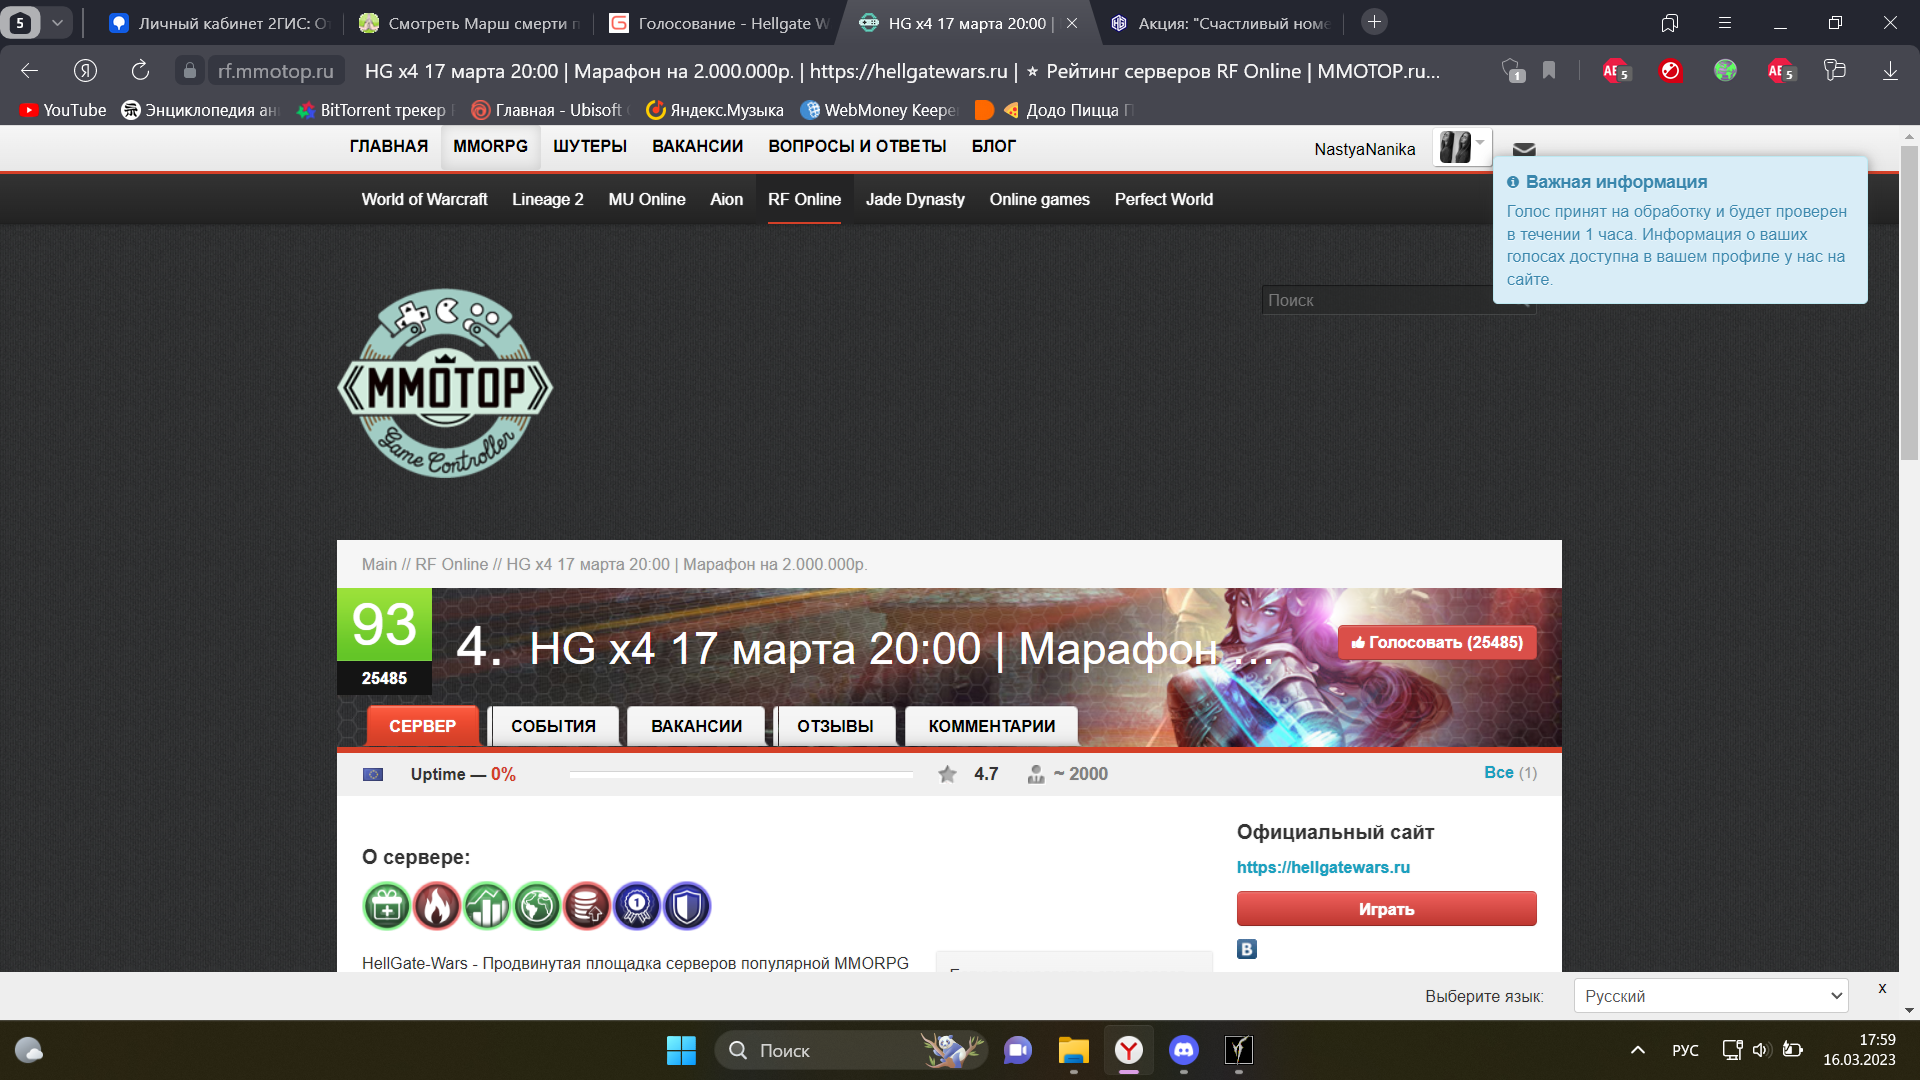Click the green gift box server badge

[387, 906]
